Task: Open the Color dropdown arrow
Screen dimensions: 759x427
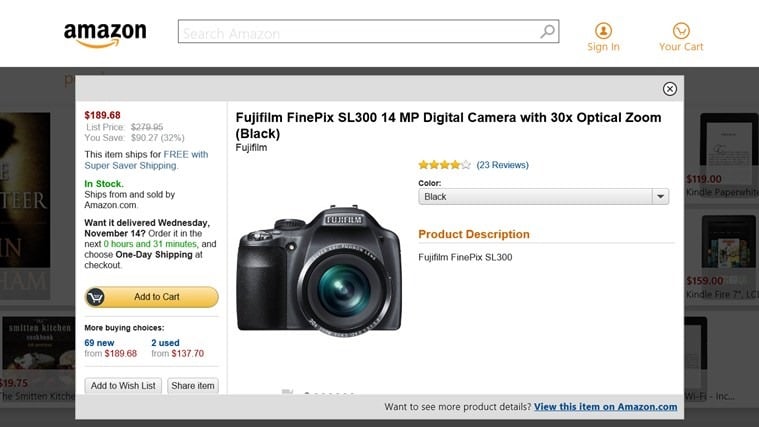Action: point(659,197)
